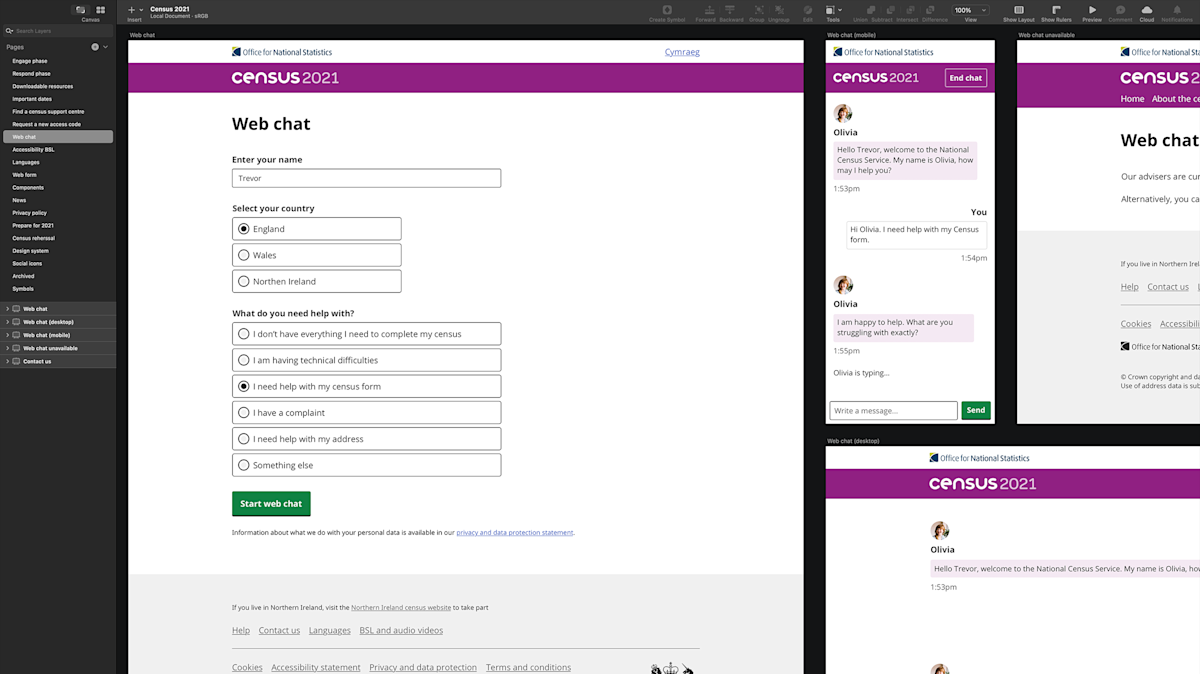Screen dimensions: 1200x674
Task: Click the green Send button
Action: pyautogui.click(x=976, y=410)
